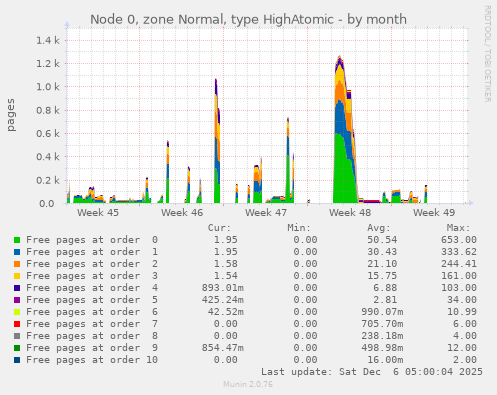The height and width of the screenshot is (395, 497).
Task: Click the 'Week 48' axis label
Action: click(350, 213)
